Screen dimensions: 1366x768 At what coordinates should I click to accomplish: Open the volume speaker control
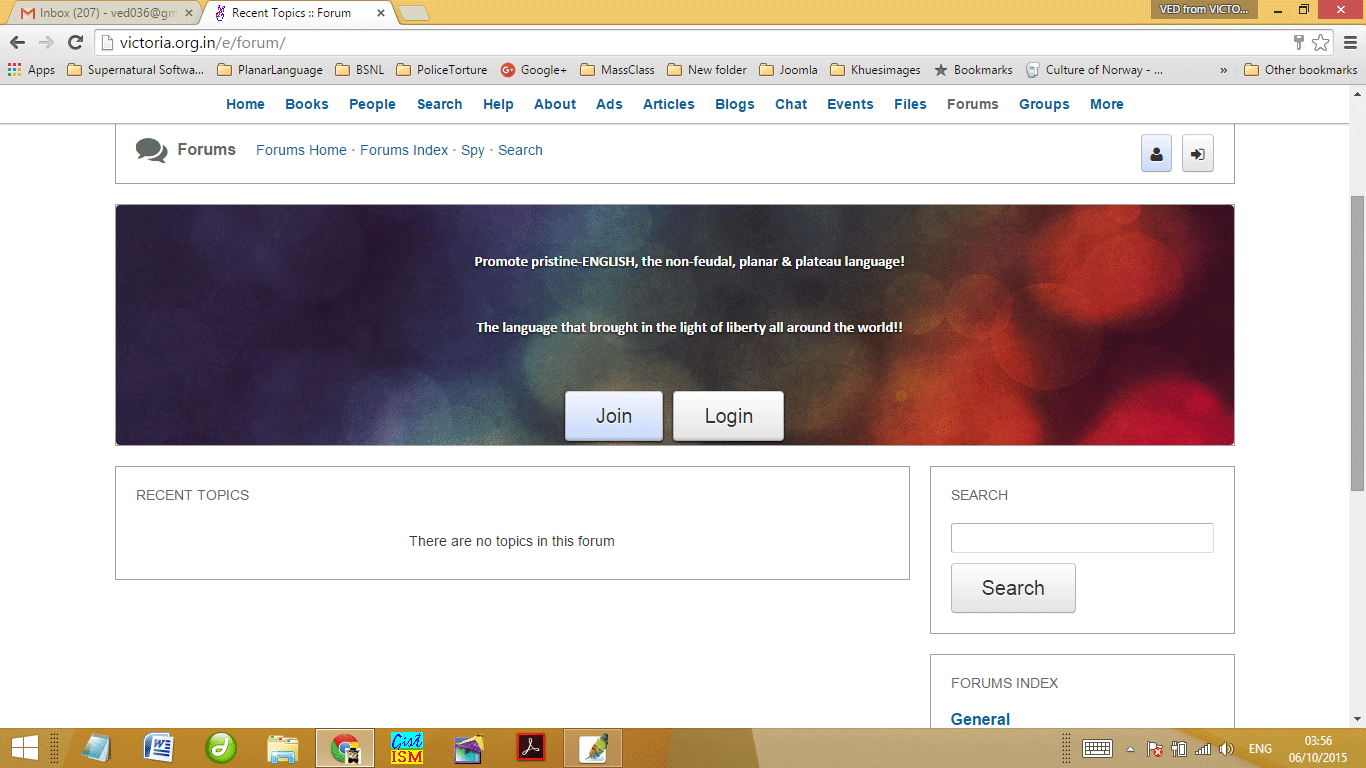[x=1227, y=748]
